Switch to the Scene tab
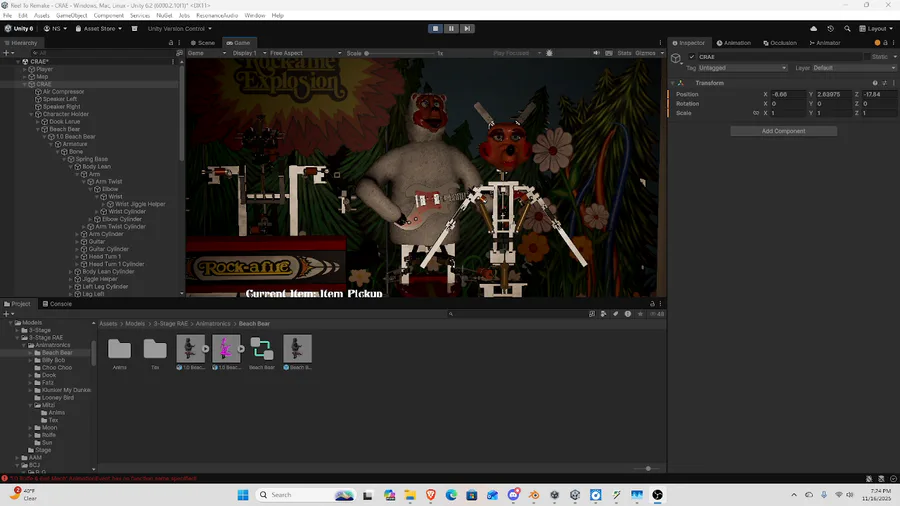 (203, 43)
